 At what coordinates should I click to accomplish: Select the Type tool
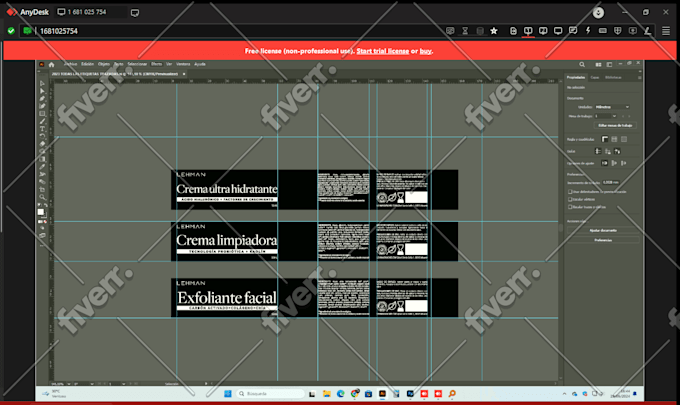(x=42, y=129)
